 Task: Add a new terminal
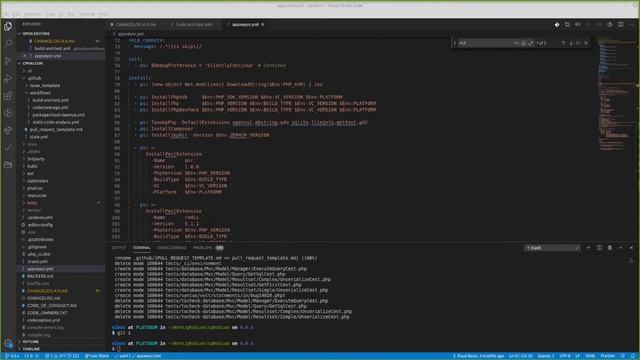(588, 247)
